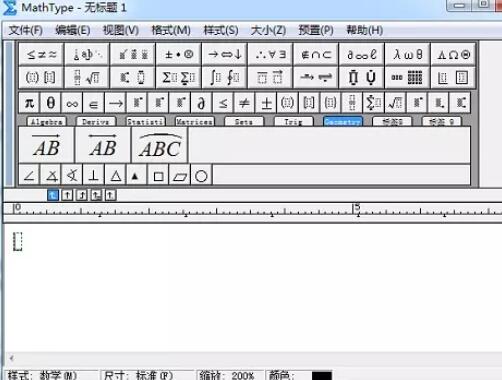Insert the measured angle symbol
Image resolution: width=502 pixels, height=380 pixels.
51,175
